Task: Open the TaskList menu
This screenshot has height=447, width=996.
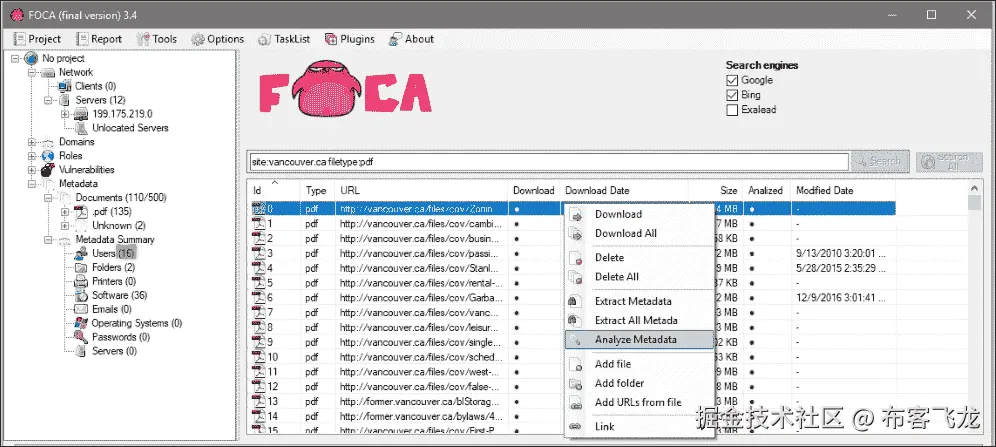Action: click(x=284, y=39)
